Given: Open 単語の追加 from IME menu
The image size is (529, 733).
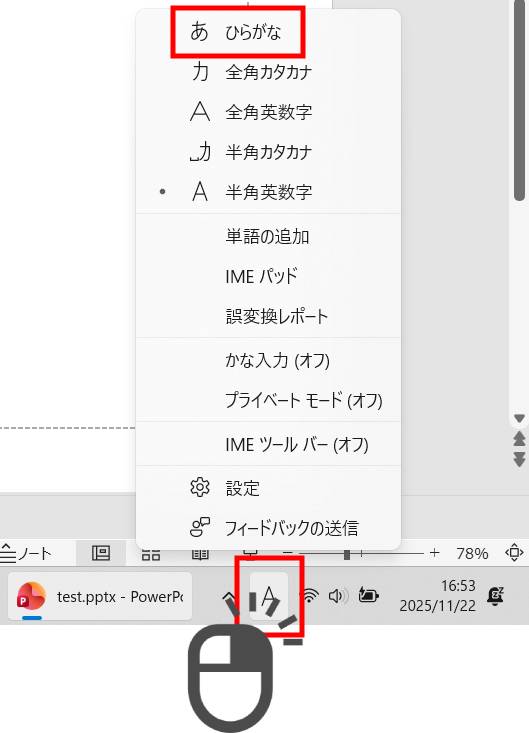Looking at the screenshot, I should [268, 236].
